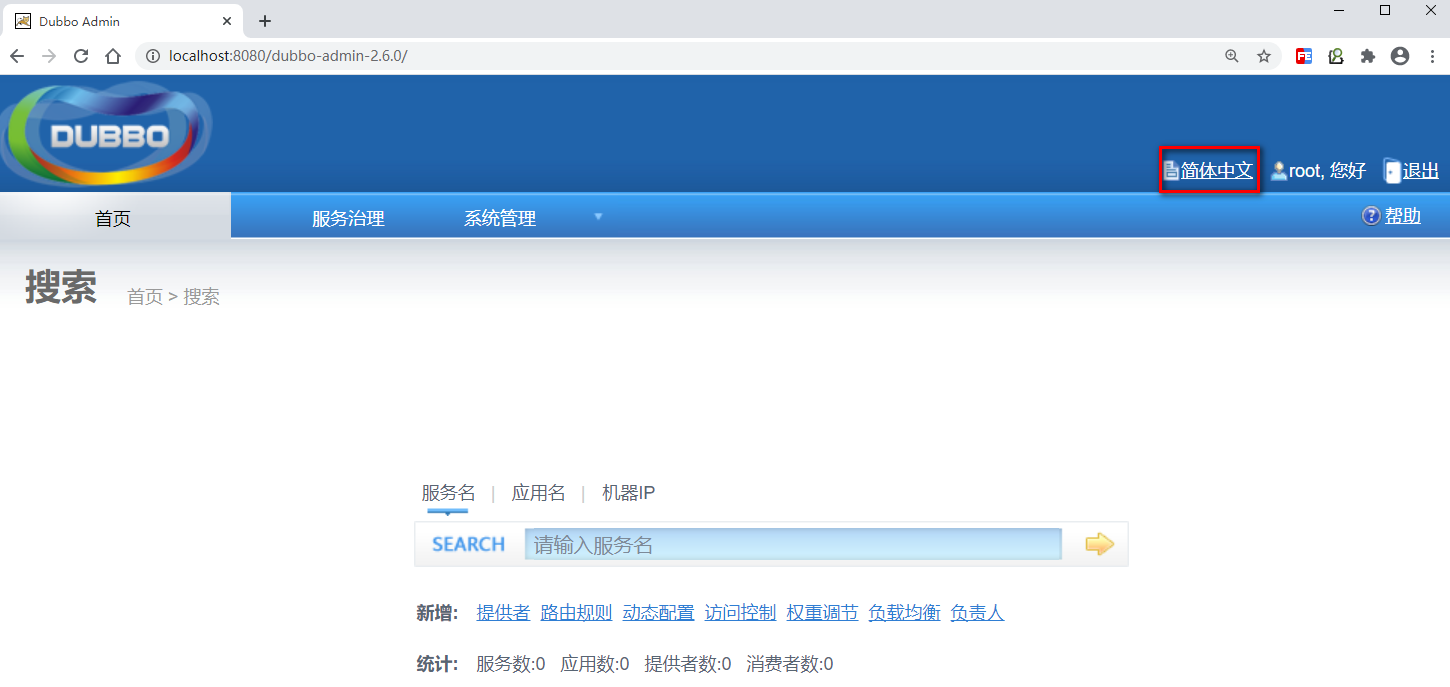Open the 帮助 help link

pos(1403,216)
